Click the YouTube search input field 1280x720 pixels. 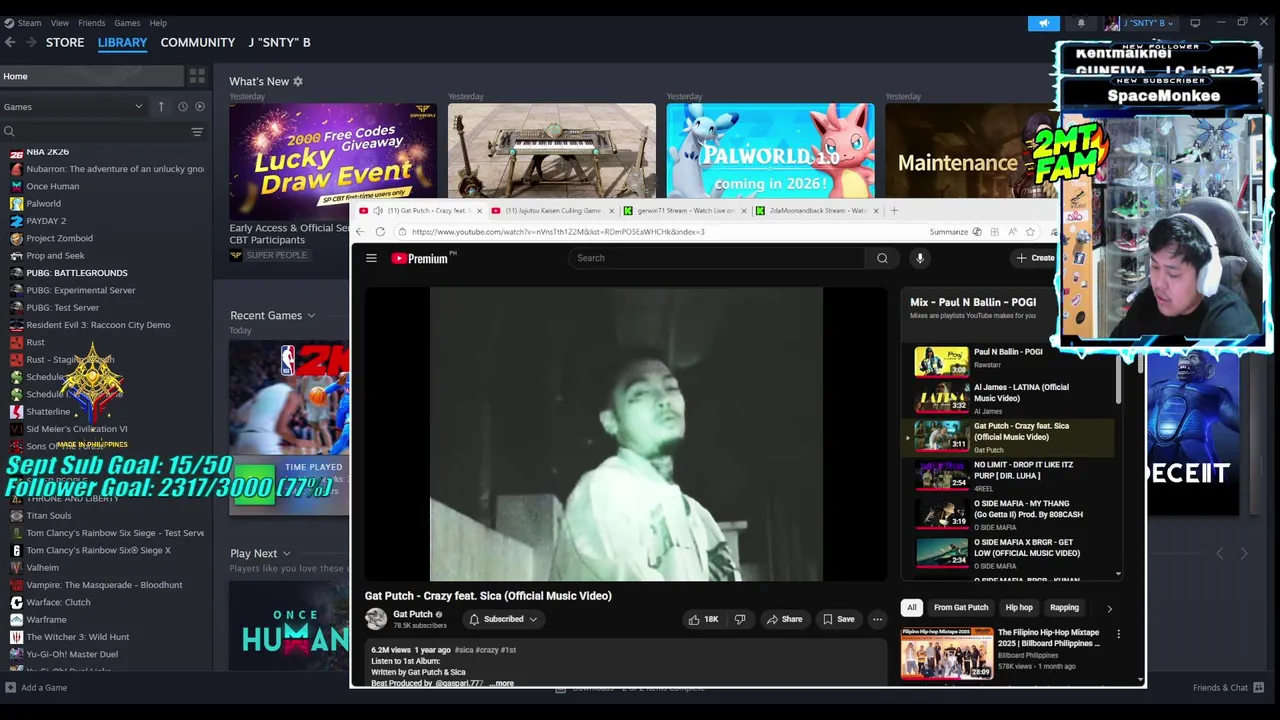click(715, 258)
